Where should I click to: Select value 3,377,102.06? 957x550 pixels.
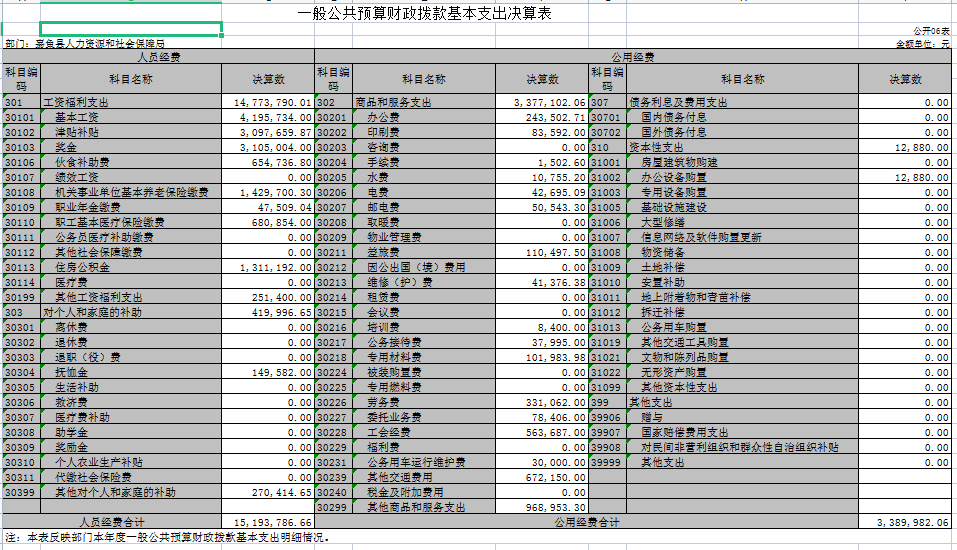[542, 102]
